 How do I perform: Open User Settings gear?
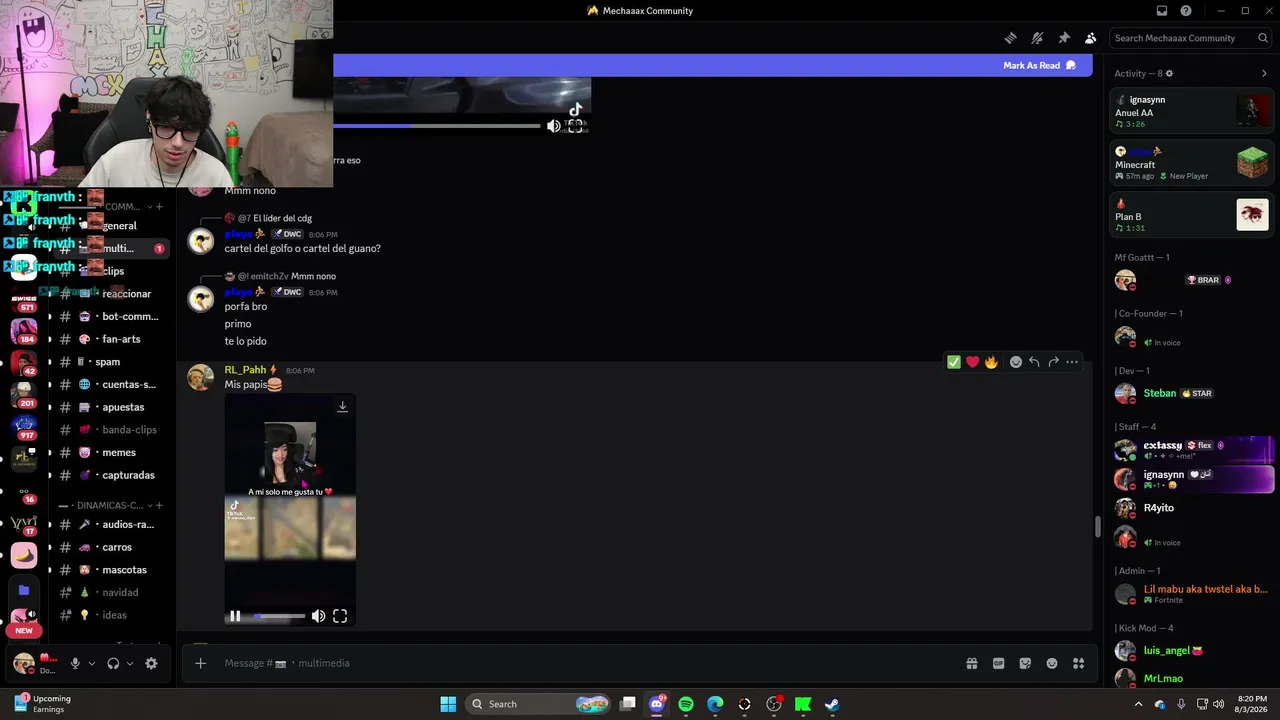(151, 663)
